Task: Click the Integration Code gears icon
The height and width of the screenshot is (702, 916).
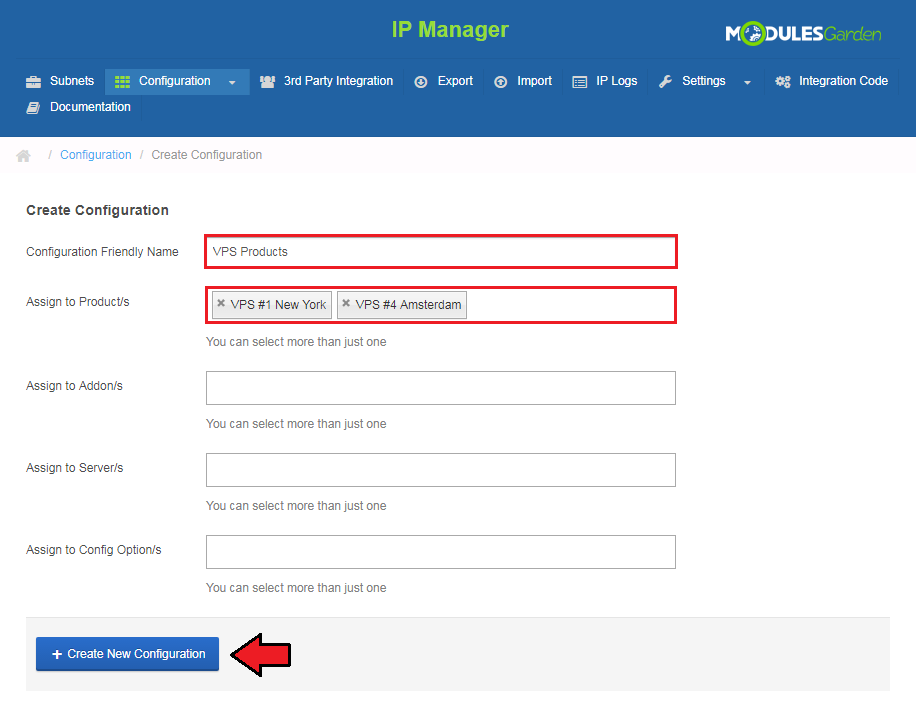Action: tap(782, 82)
